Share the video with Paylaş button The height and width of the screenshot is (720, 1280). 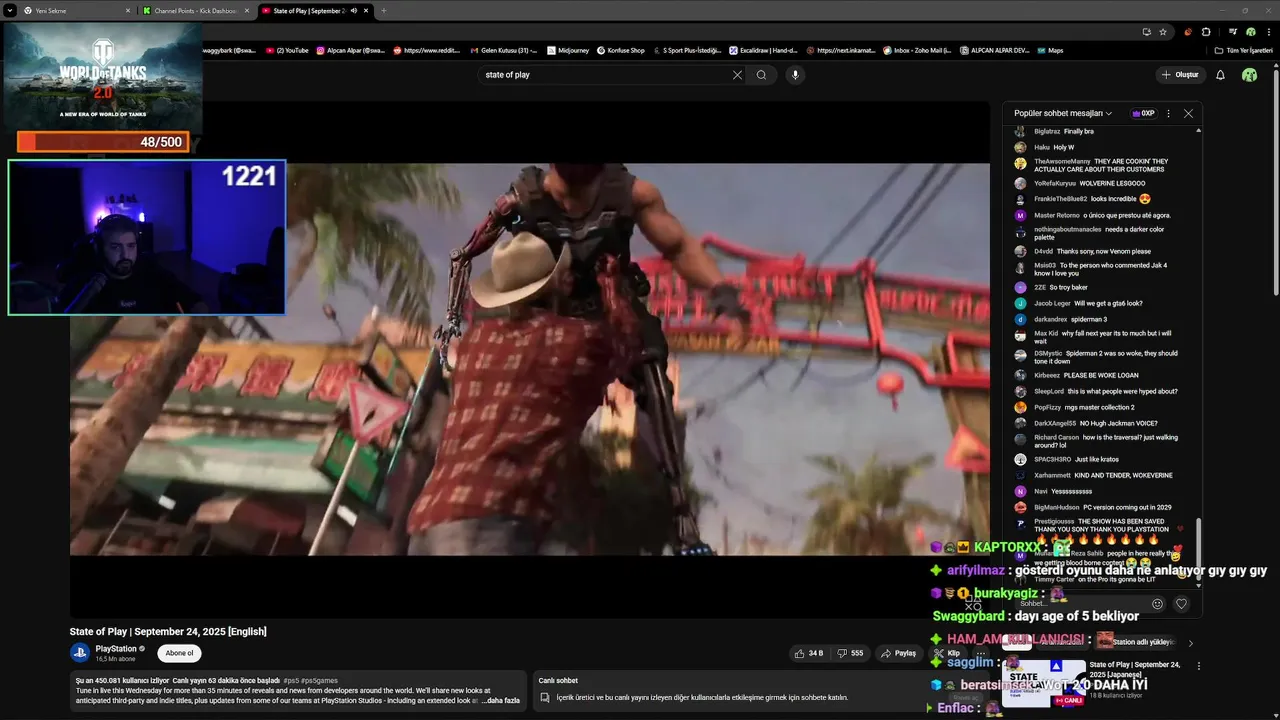point(898,653)
